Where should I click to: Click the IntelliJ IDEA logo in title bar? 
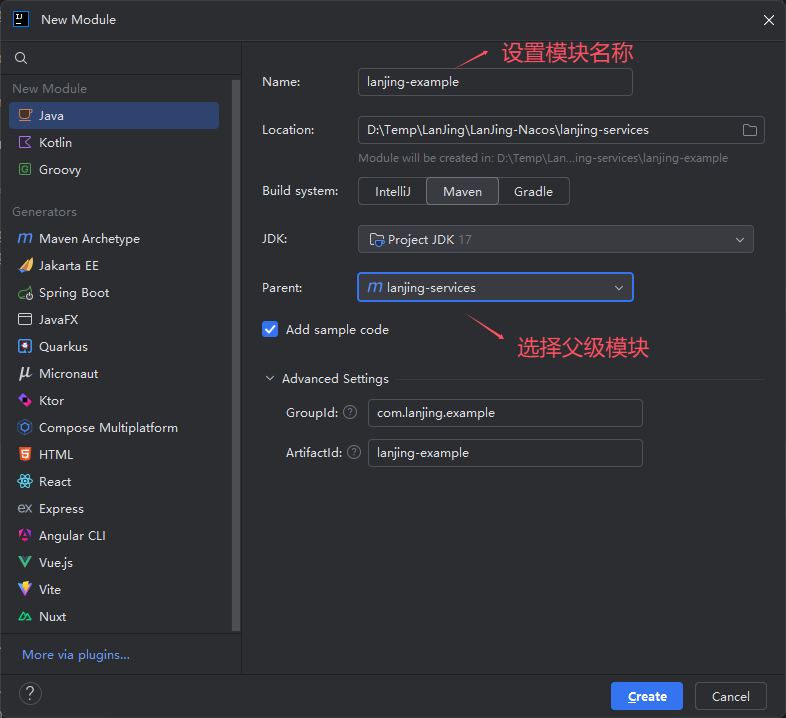[x=21, y=20]
